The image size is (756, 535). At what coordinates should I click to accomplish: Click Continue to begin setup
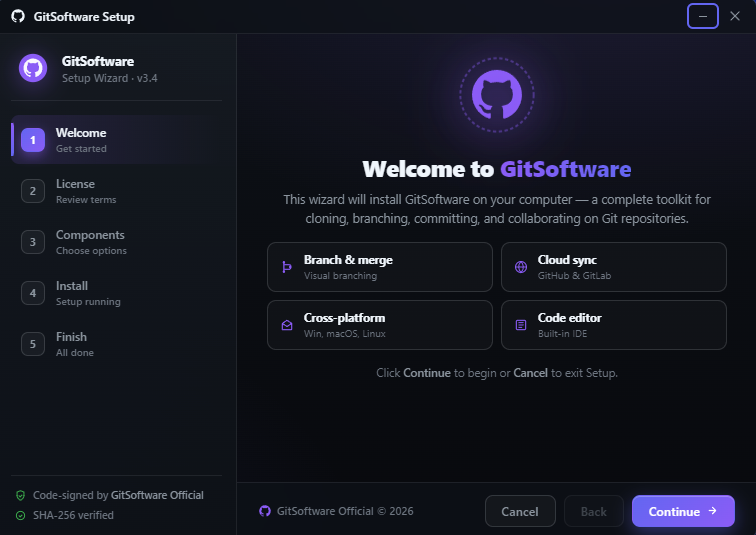click(683, 511)
